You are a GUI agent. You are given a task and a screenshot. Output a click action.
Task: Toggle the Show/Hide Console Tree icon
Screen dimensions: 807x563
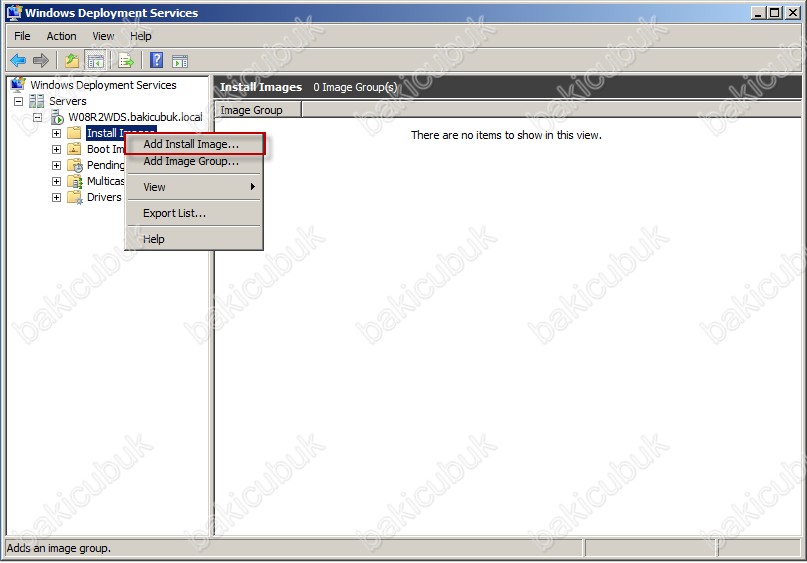click(96, 61)
